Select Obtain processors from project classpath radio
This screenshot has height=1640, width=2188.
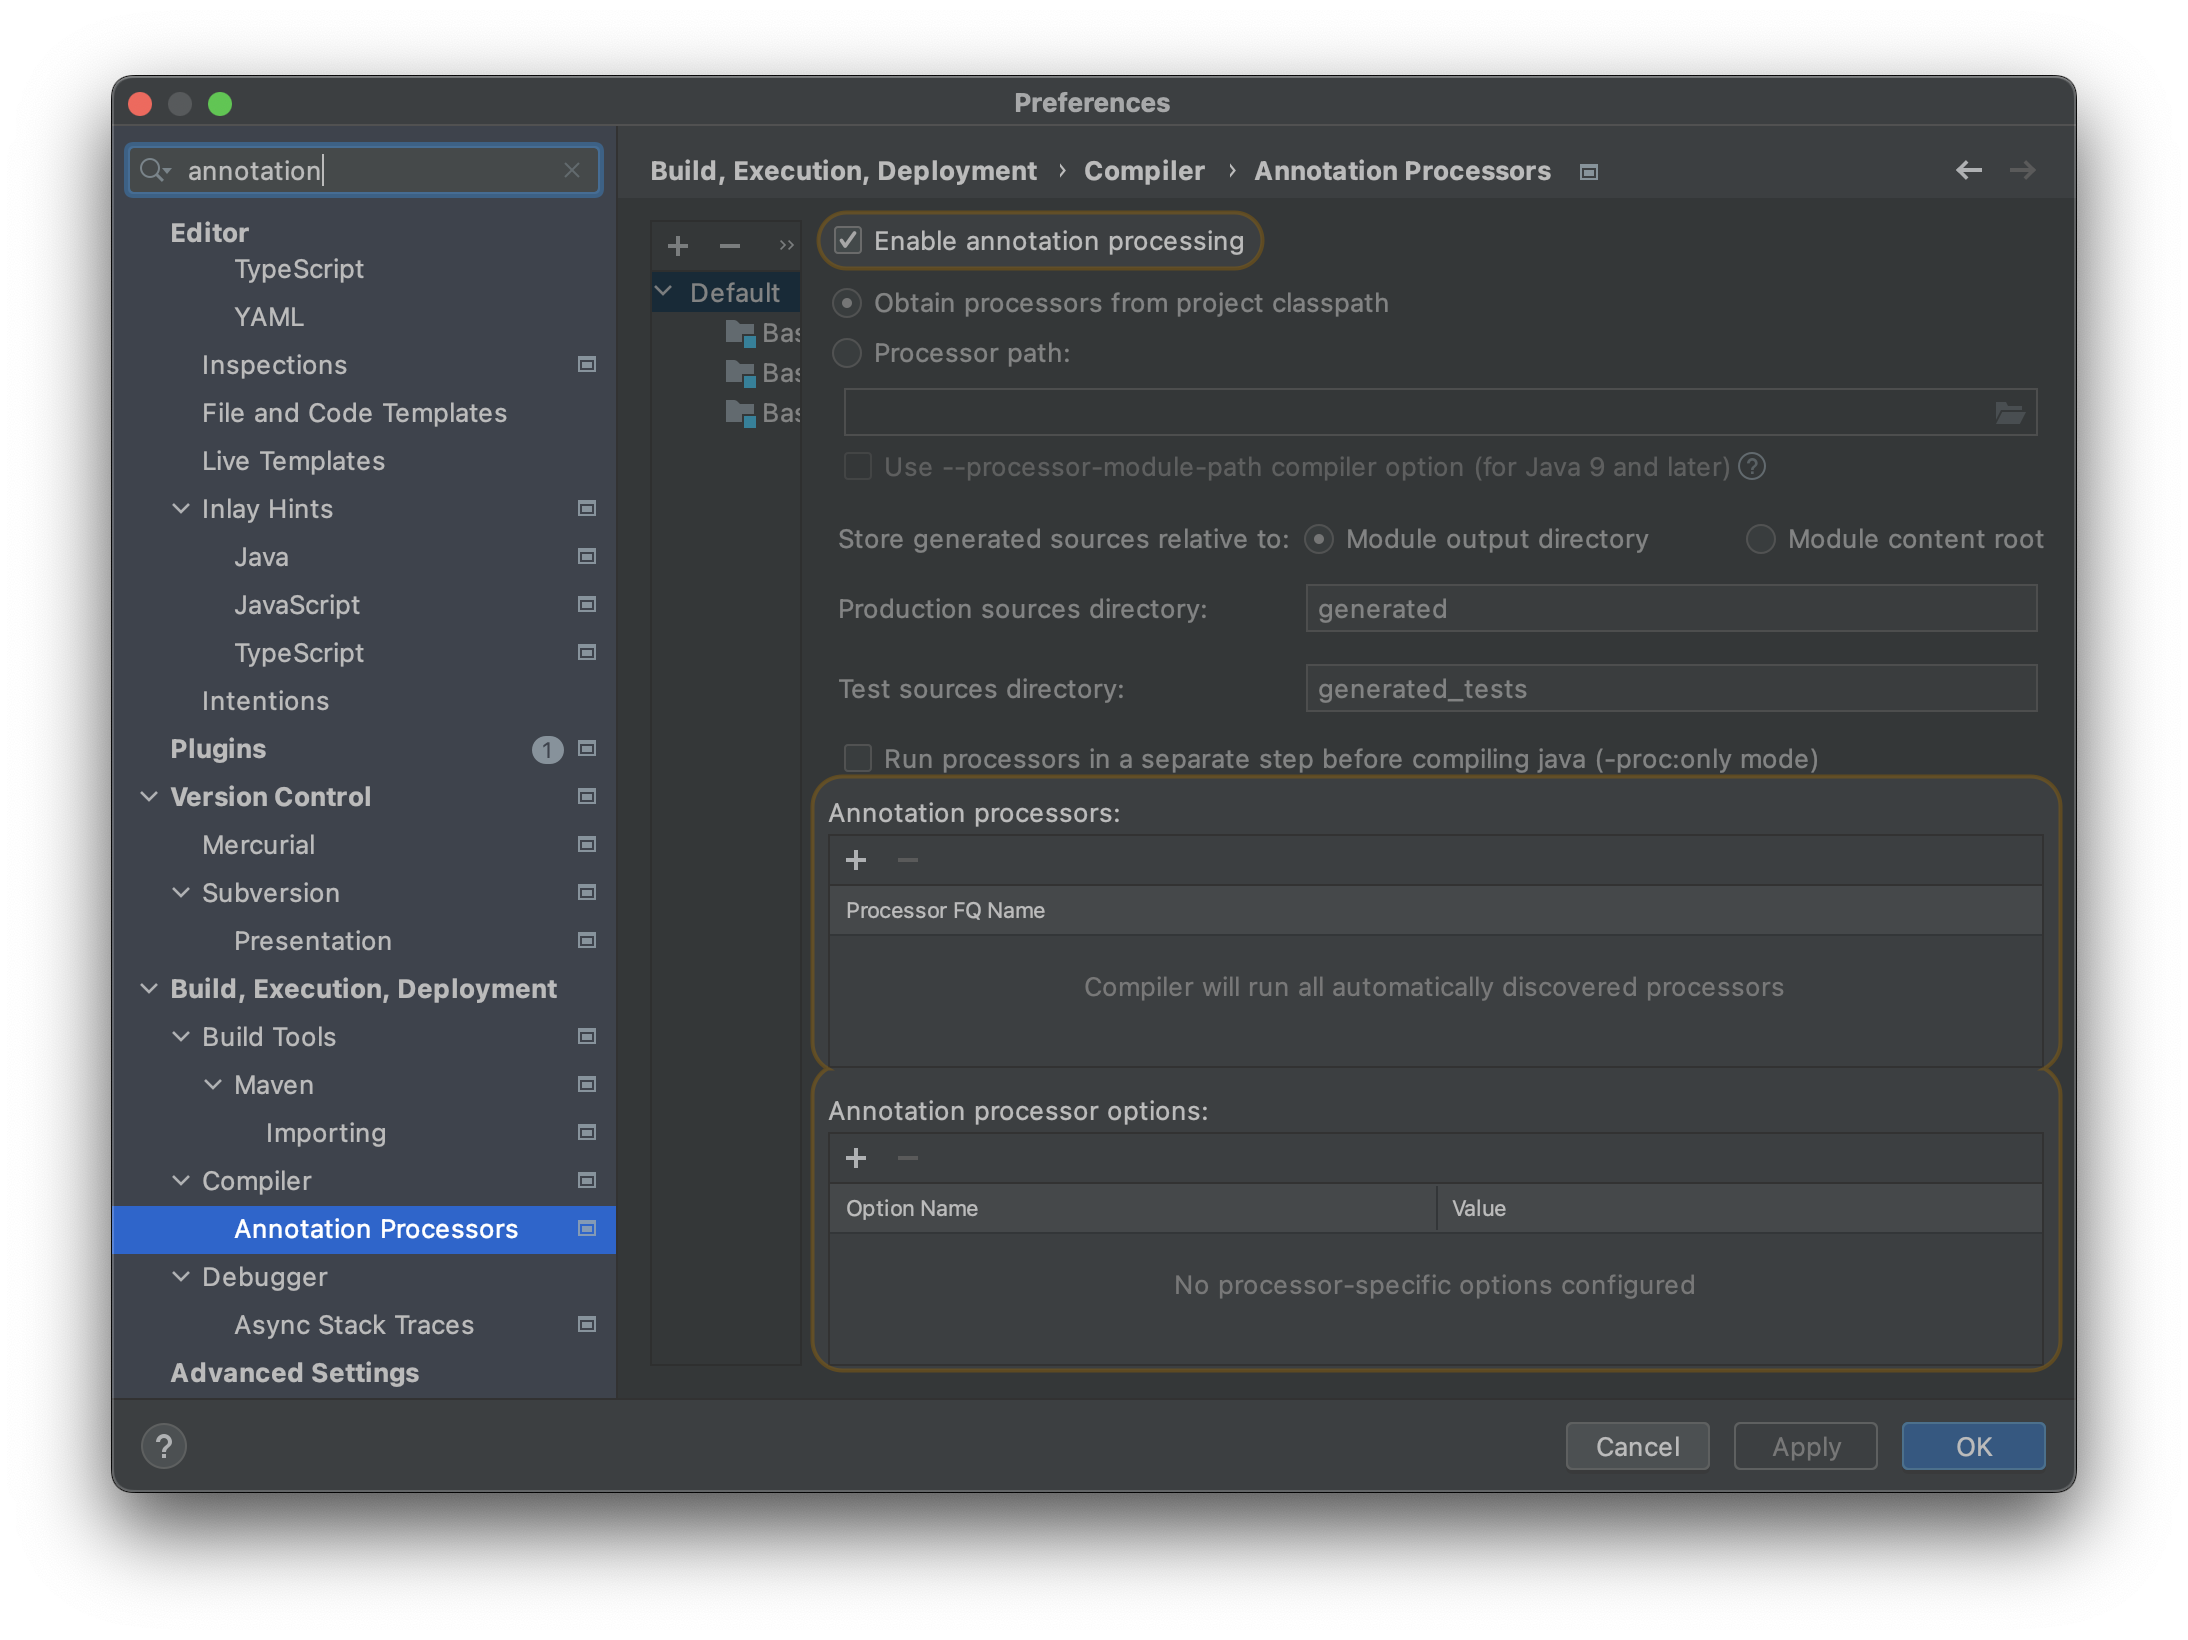click(851, 303)
